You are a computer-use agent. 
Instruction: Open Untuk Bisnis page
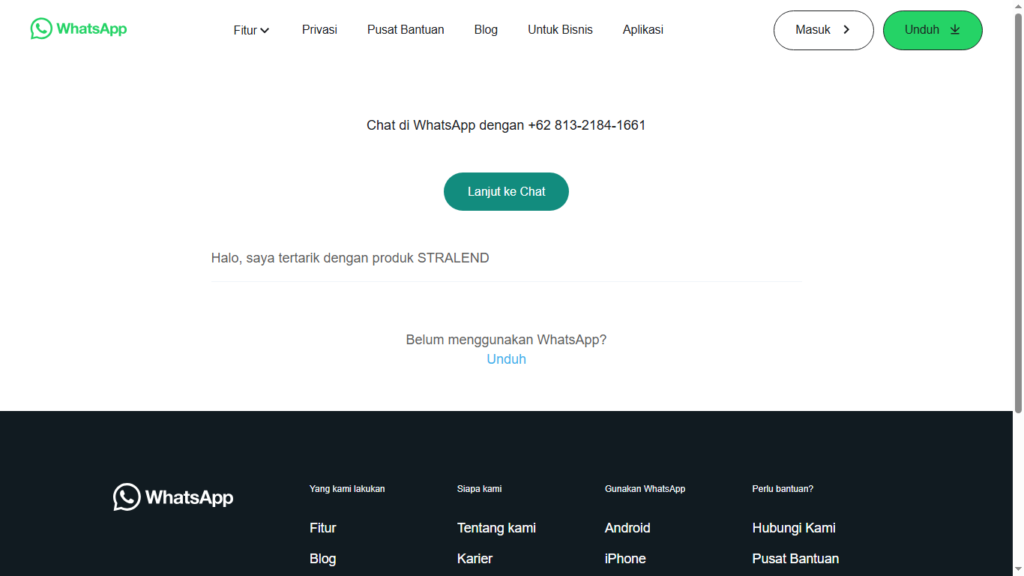[x=560, y=29]
